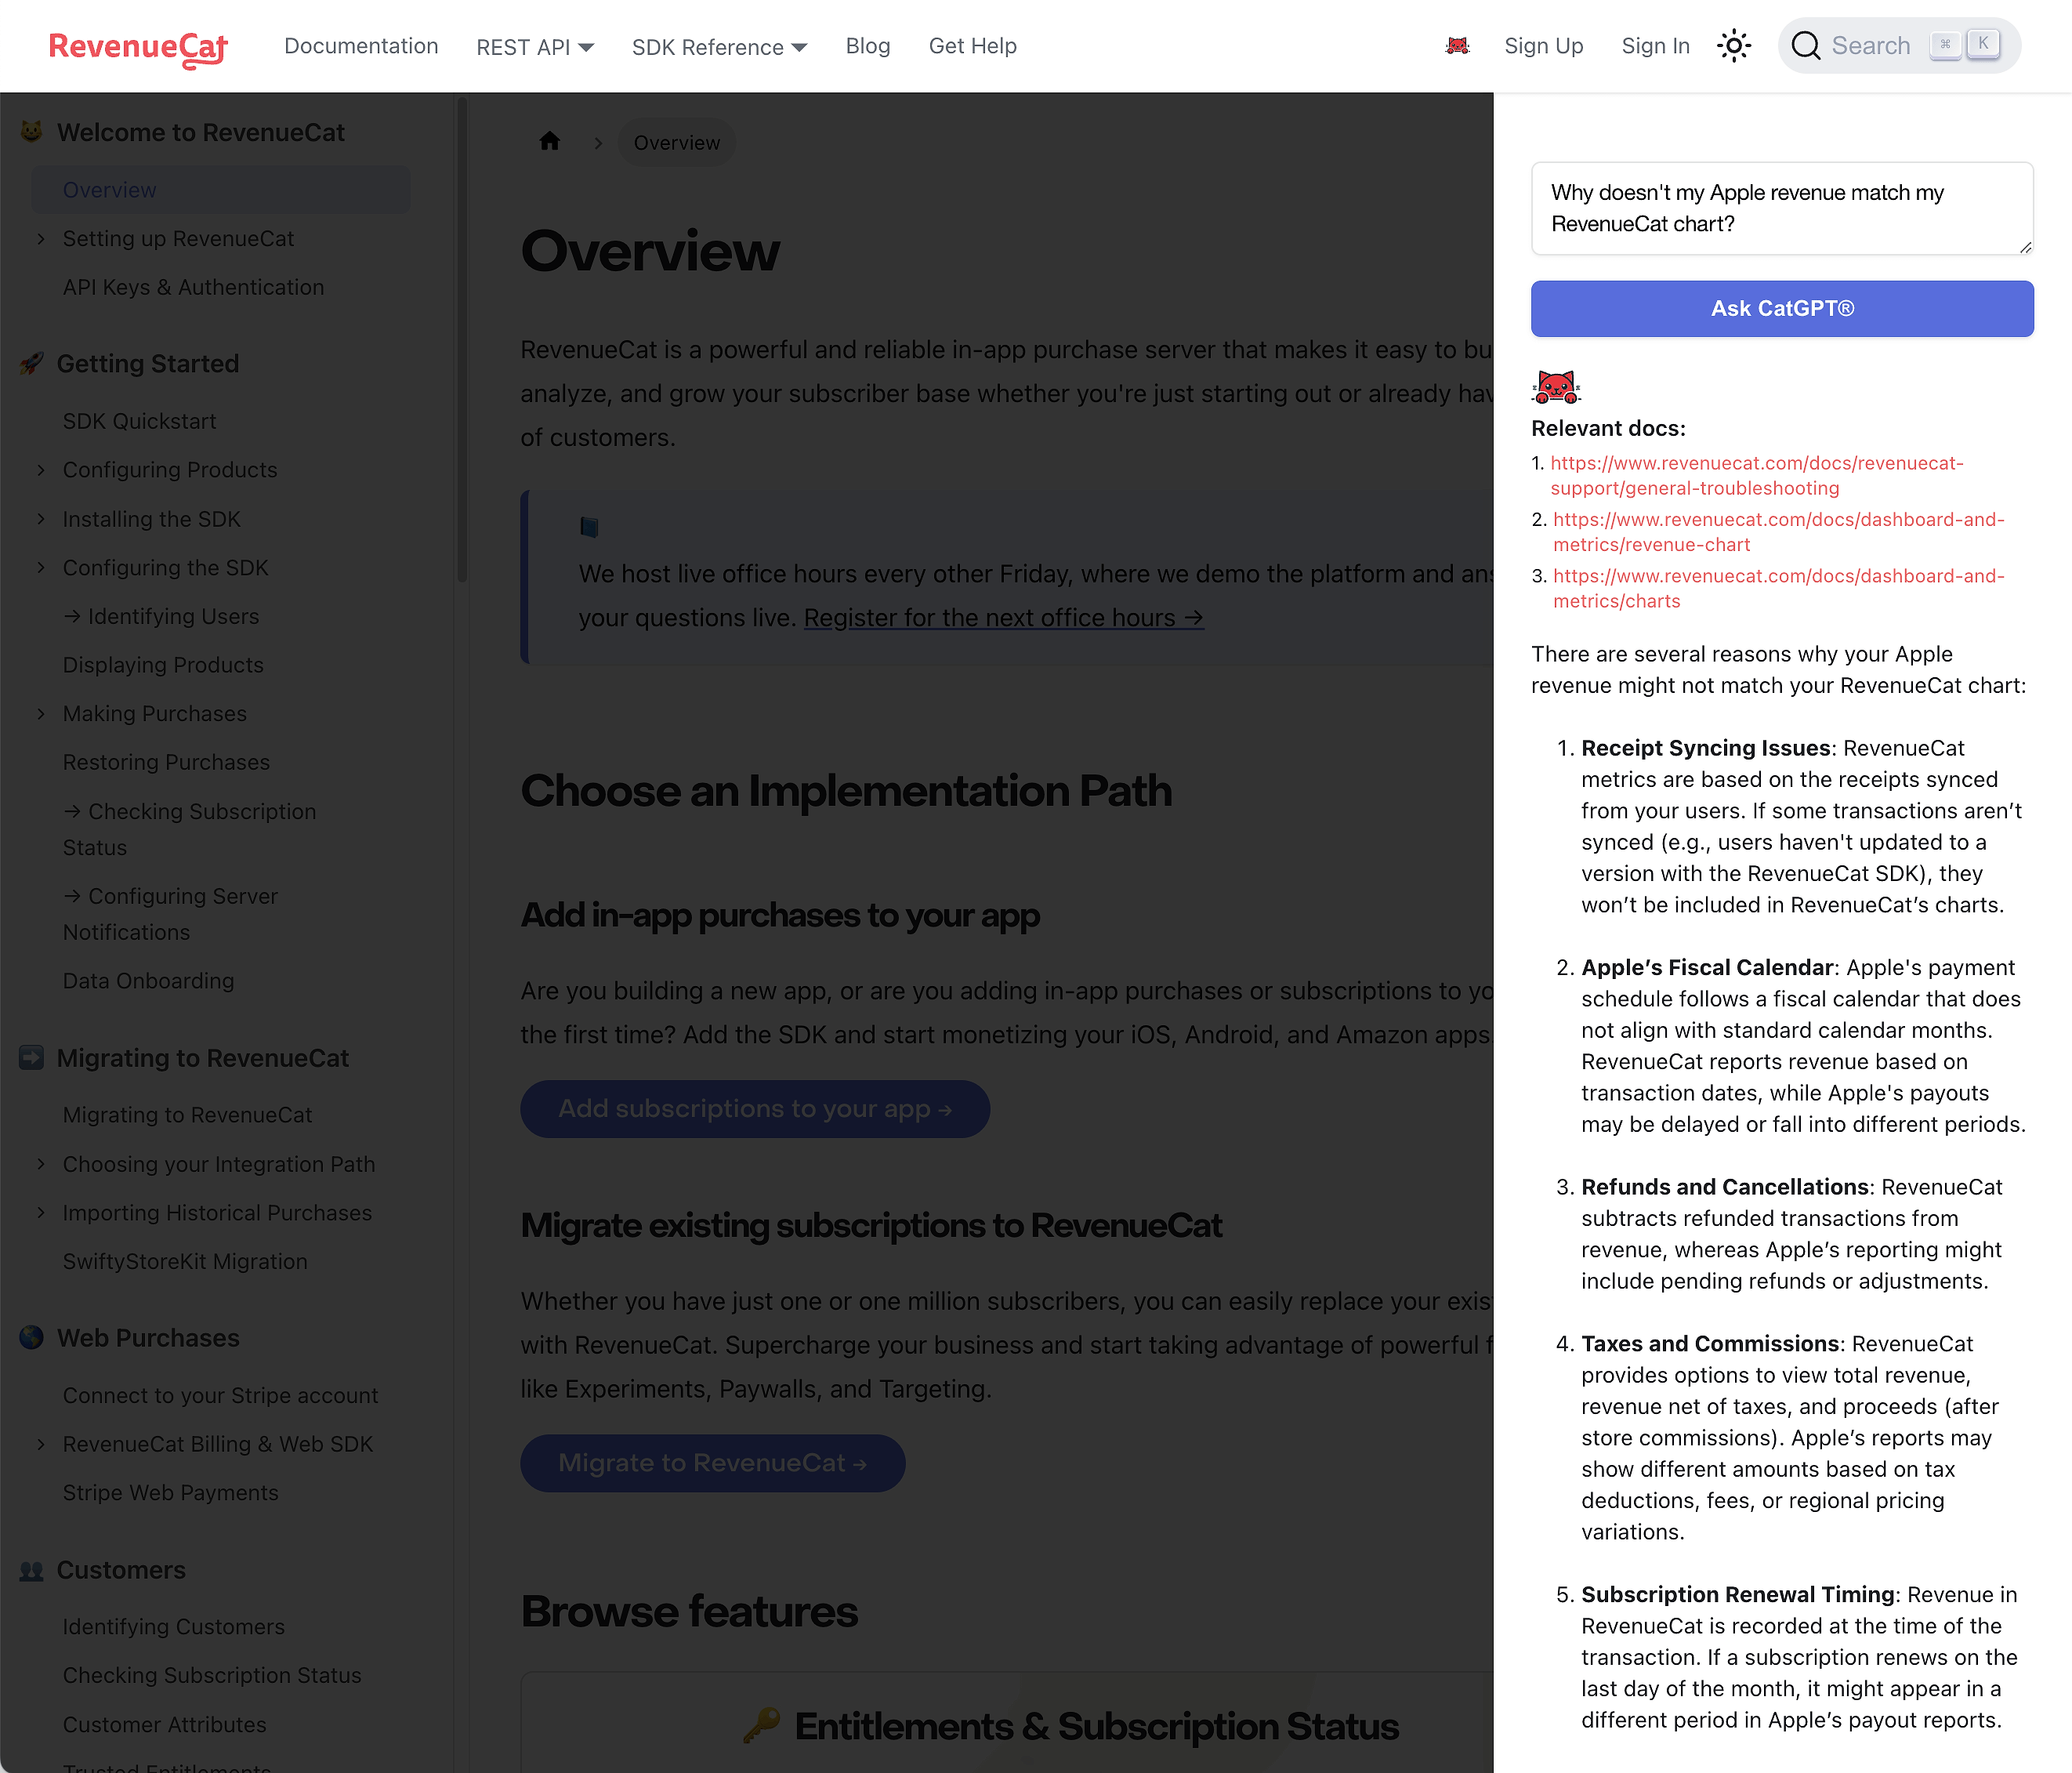This screenshot has width=2072, height=1773.
Task: Click the Web Purchases globe icon
Action: click(32, 1337)
